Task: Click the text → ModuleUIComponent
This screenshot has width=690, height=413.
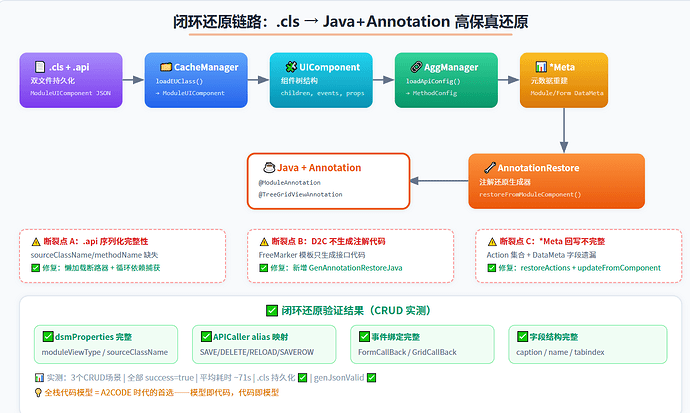Action: coord(190,93)
